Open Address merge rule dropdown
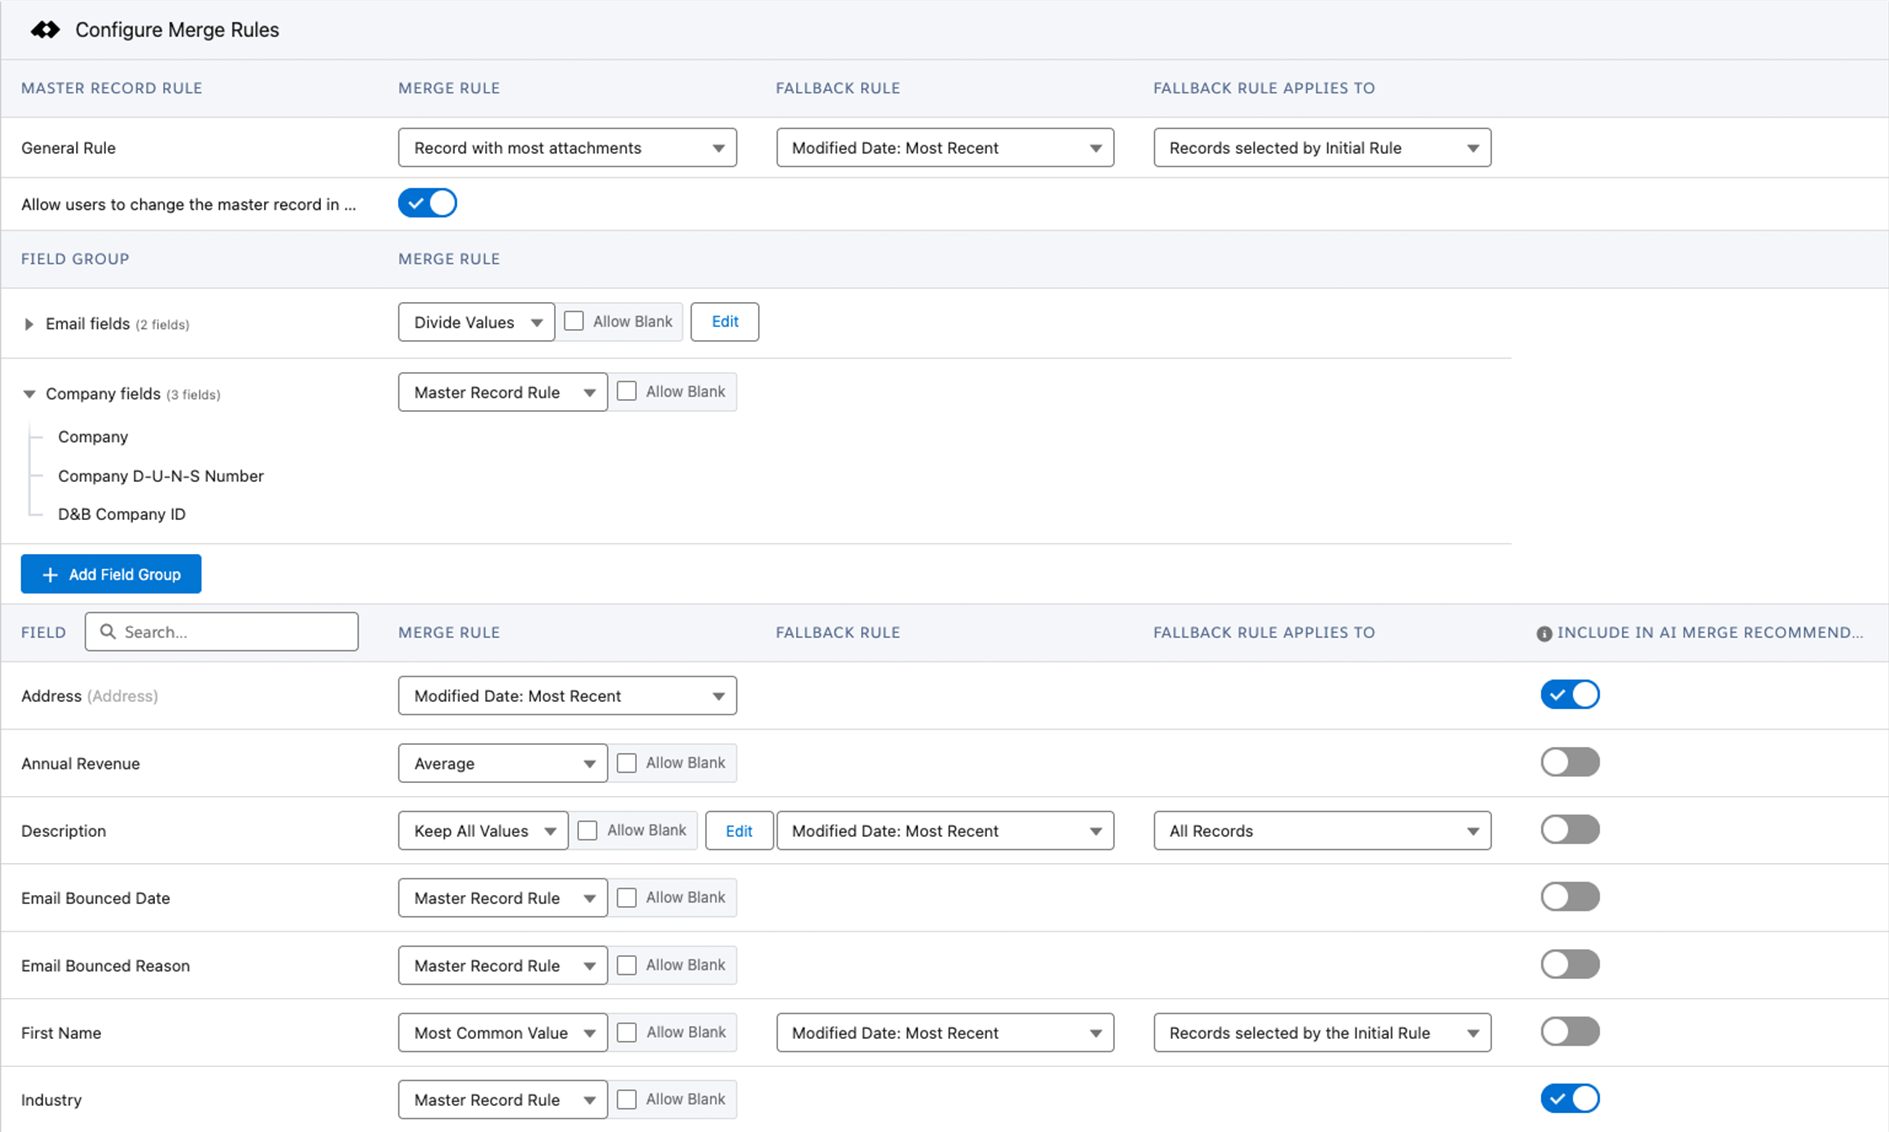Screen dimensions: 1889x1132 (567, 696)
